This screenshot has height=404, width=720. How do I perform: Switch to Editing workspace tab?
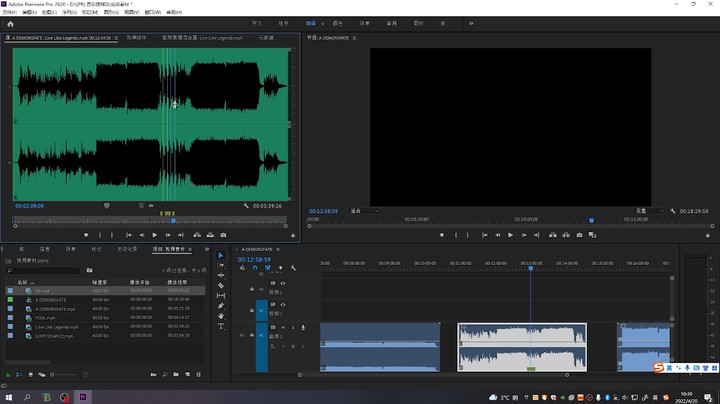(311, 23)
